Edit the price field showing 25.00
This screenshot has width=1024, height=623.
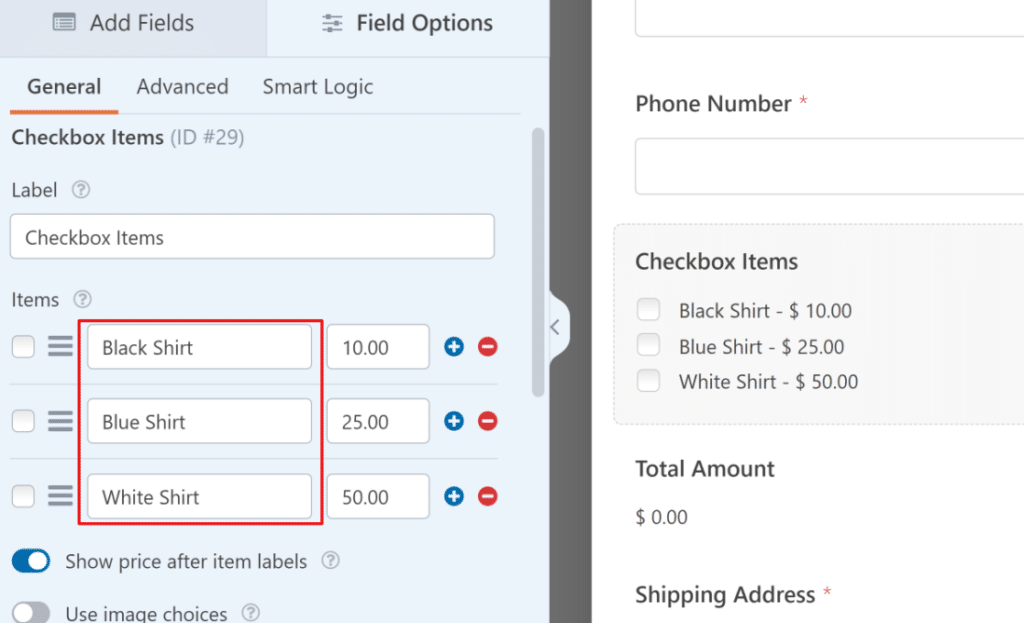click(x=378, y=421)
